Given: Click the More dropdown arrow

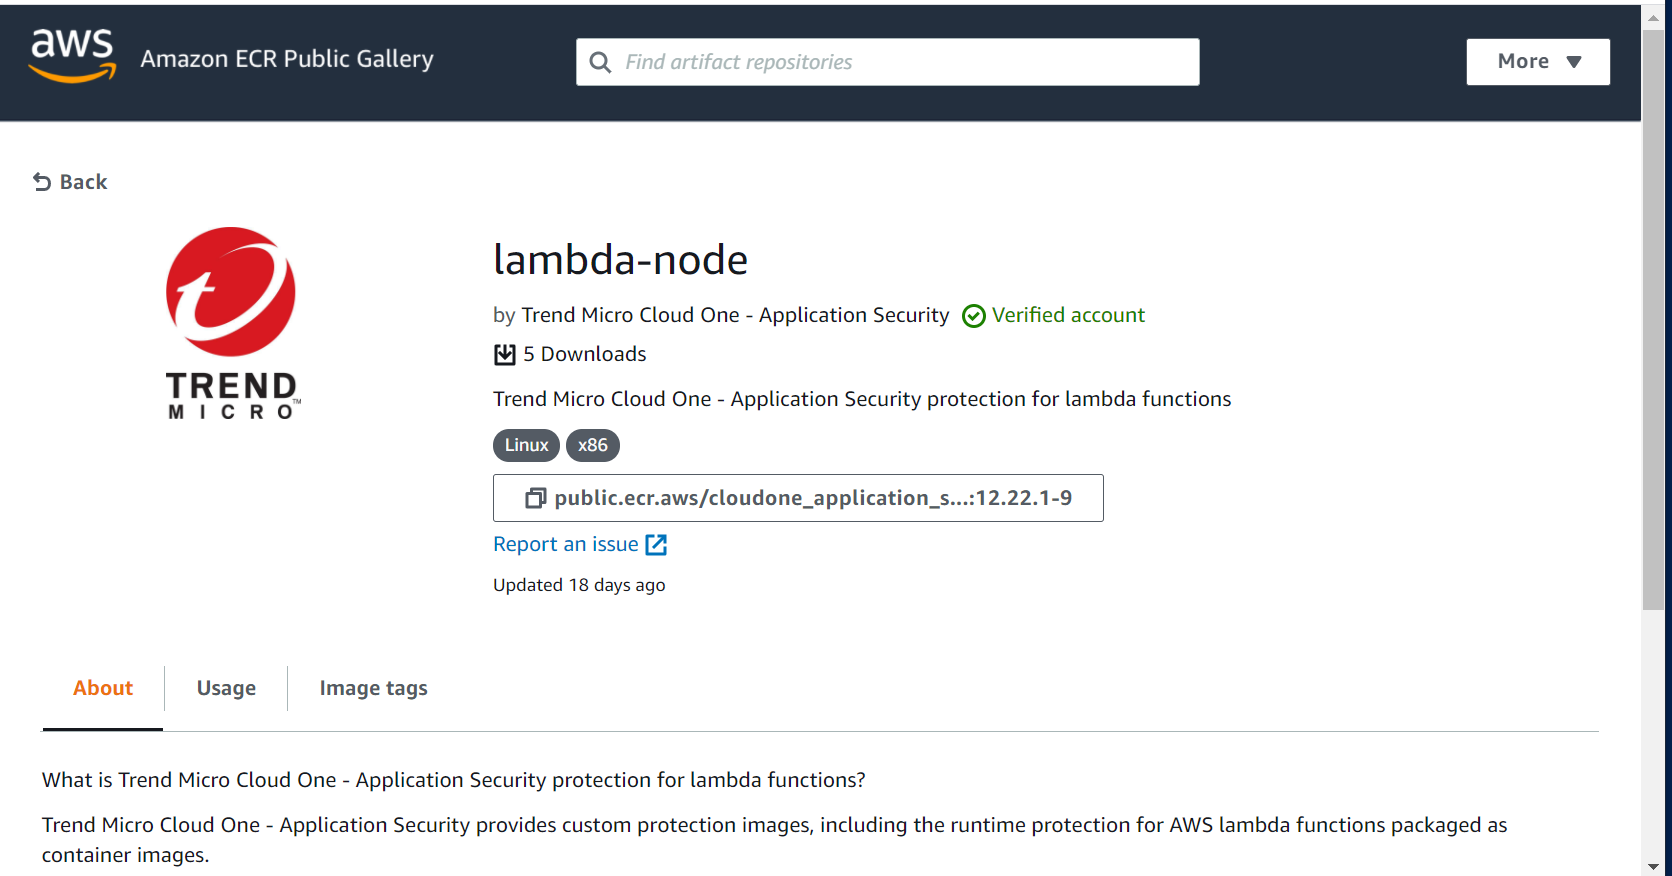Looking at the screenshot, I should (1574, 62).
